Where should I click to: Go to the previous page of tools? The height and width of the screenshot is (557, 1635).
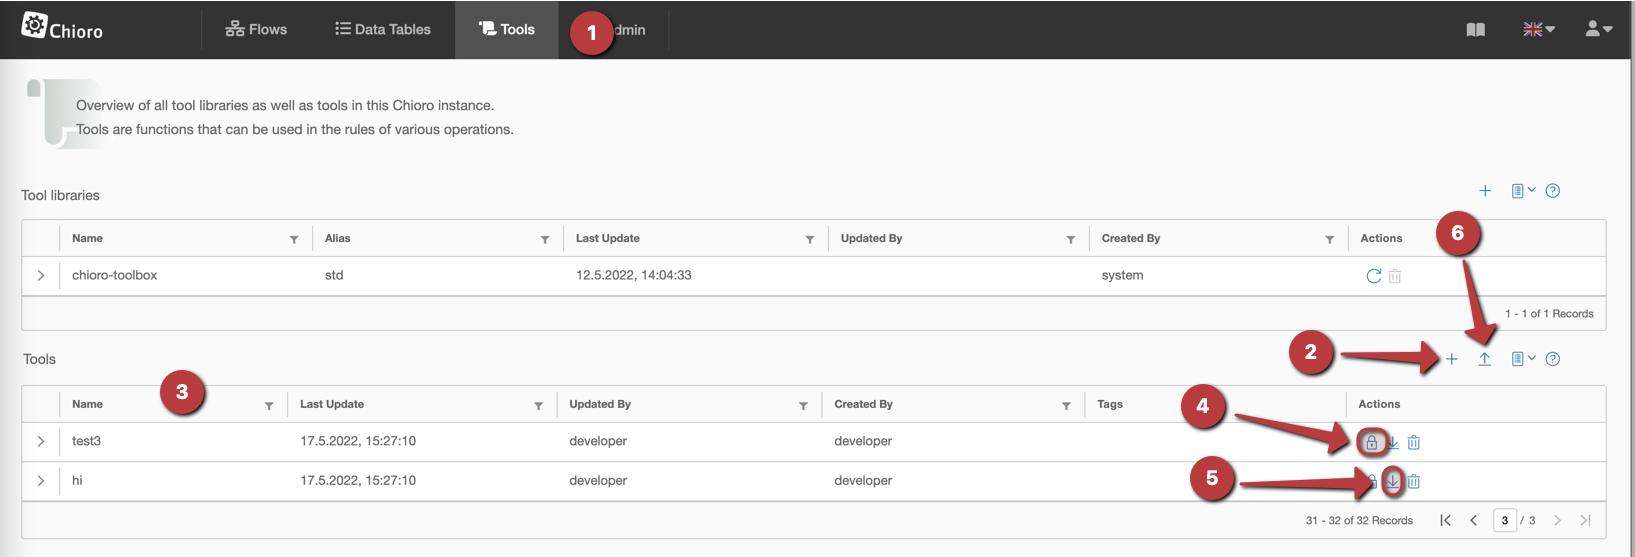tap(1474, 520)
